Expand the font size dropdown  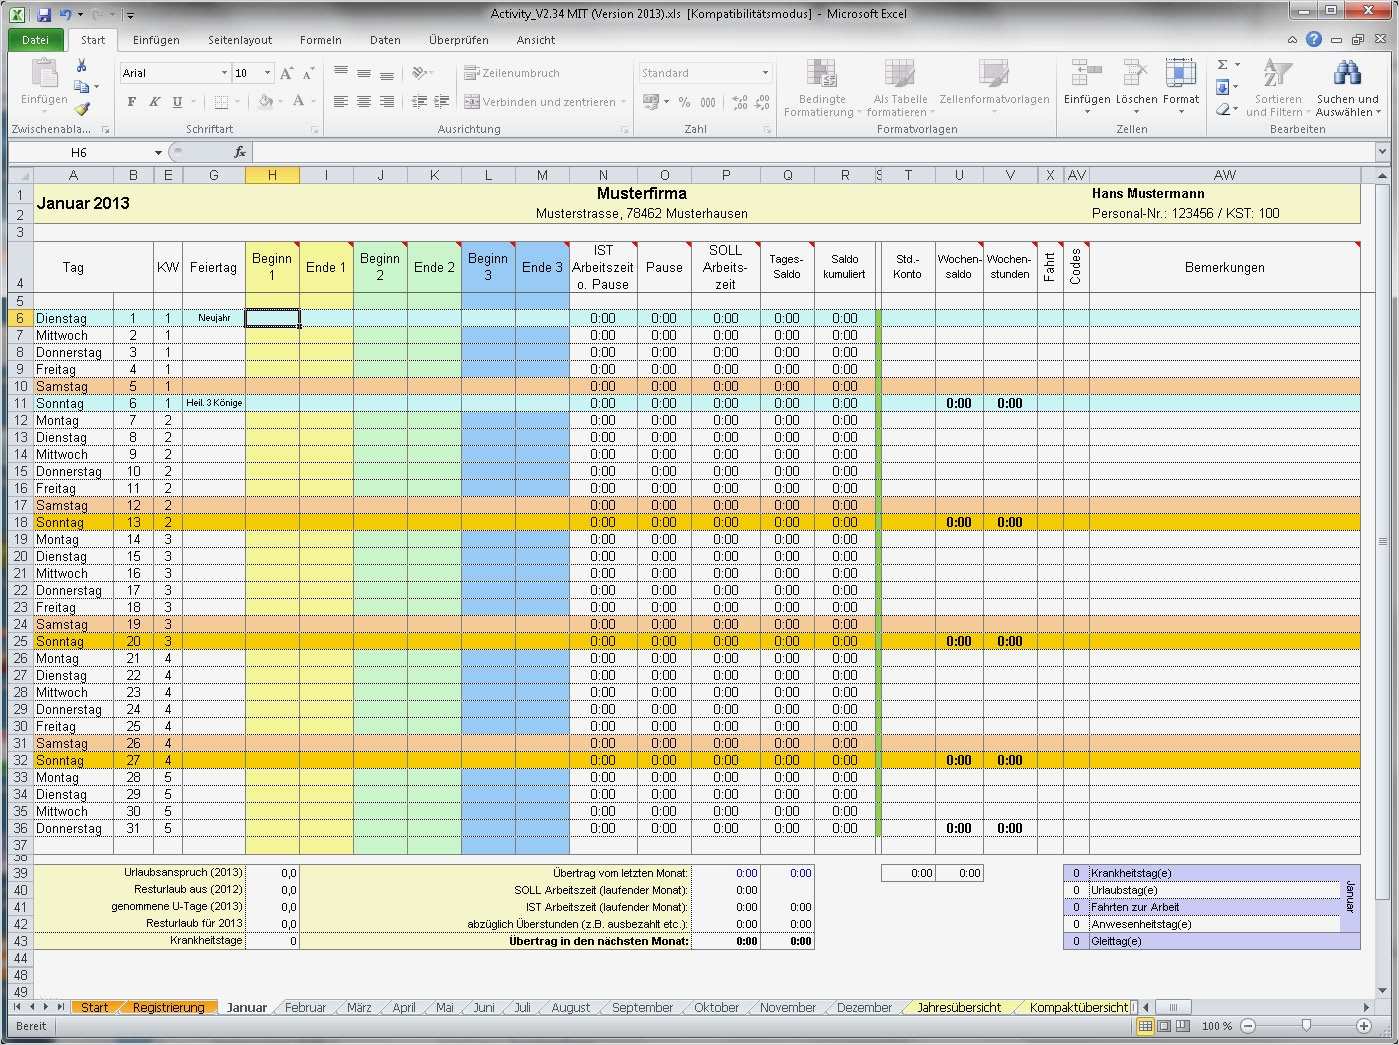point(267,73)
